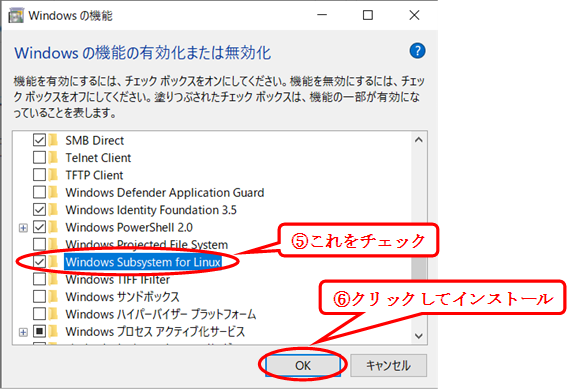Image resolution: width=567 pixels, height=389 pixels.
Task: Enable the Windows サンドボックス checkbox
Action: point(39,296)
